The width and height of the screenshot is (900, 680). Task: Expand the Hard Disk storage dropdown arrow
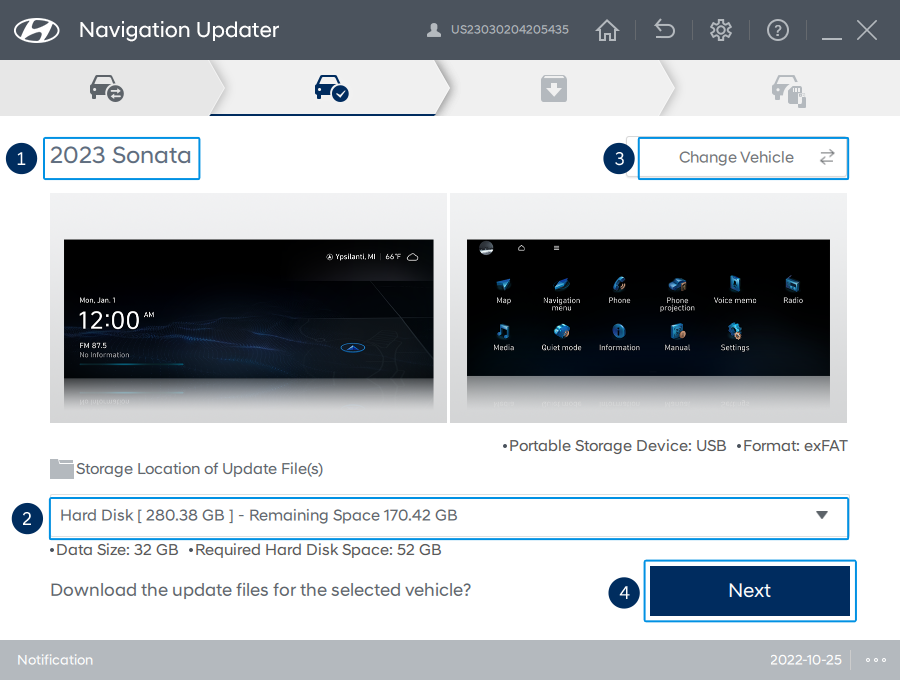[x=822, y=516]
